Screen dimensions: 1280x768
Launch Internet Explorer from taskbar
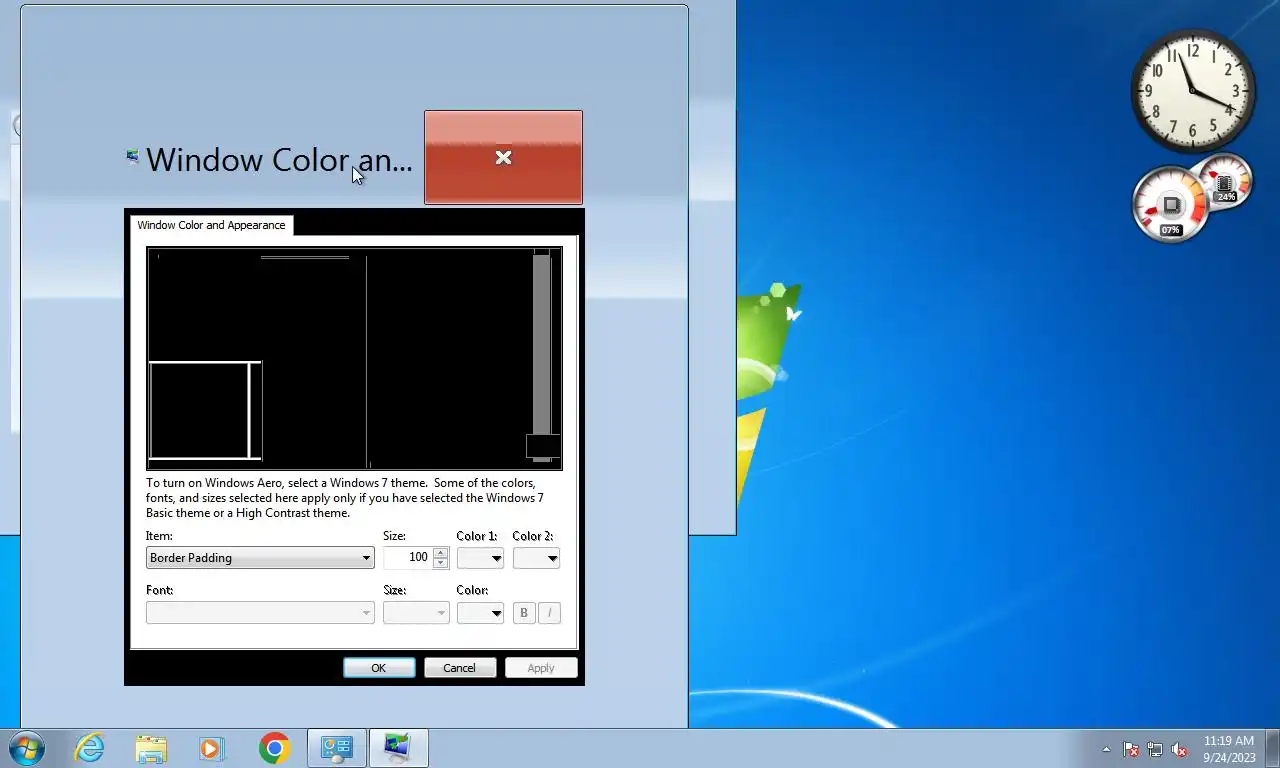tap(90, 748)
